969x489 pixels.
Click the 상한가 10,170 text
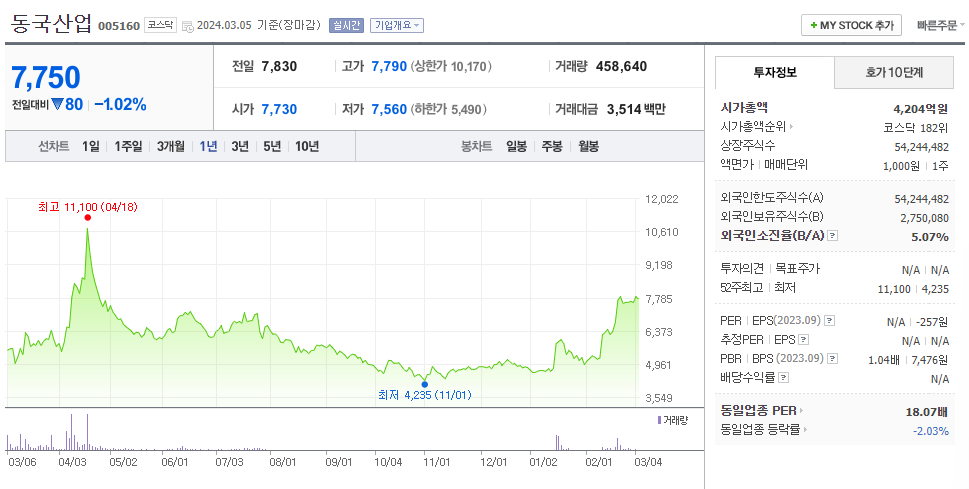(451, 66)
